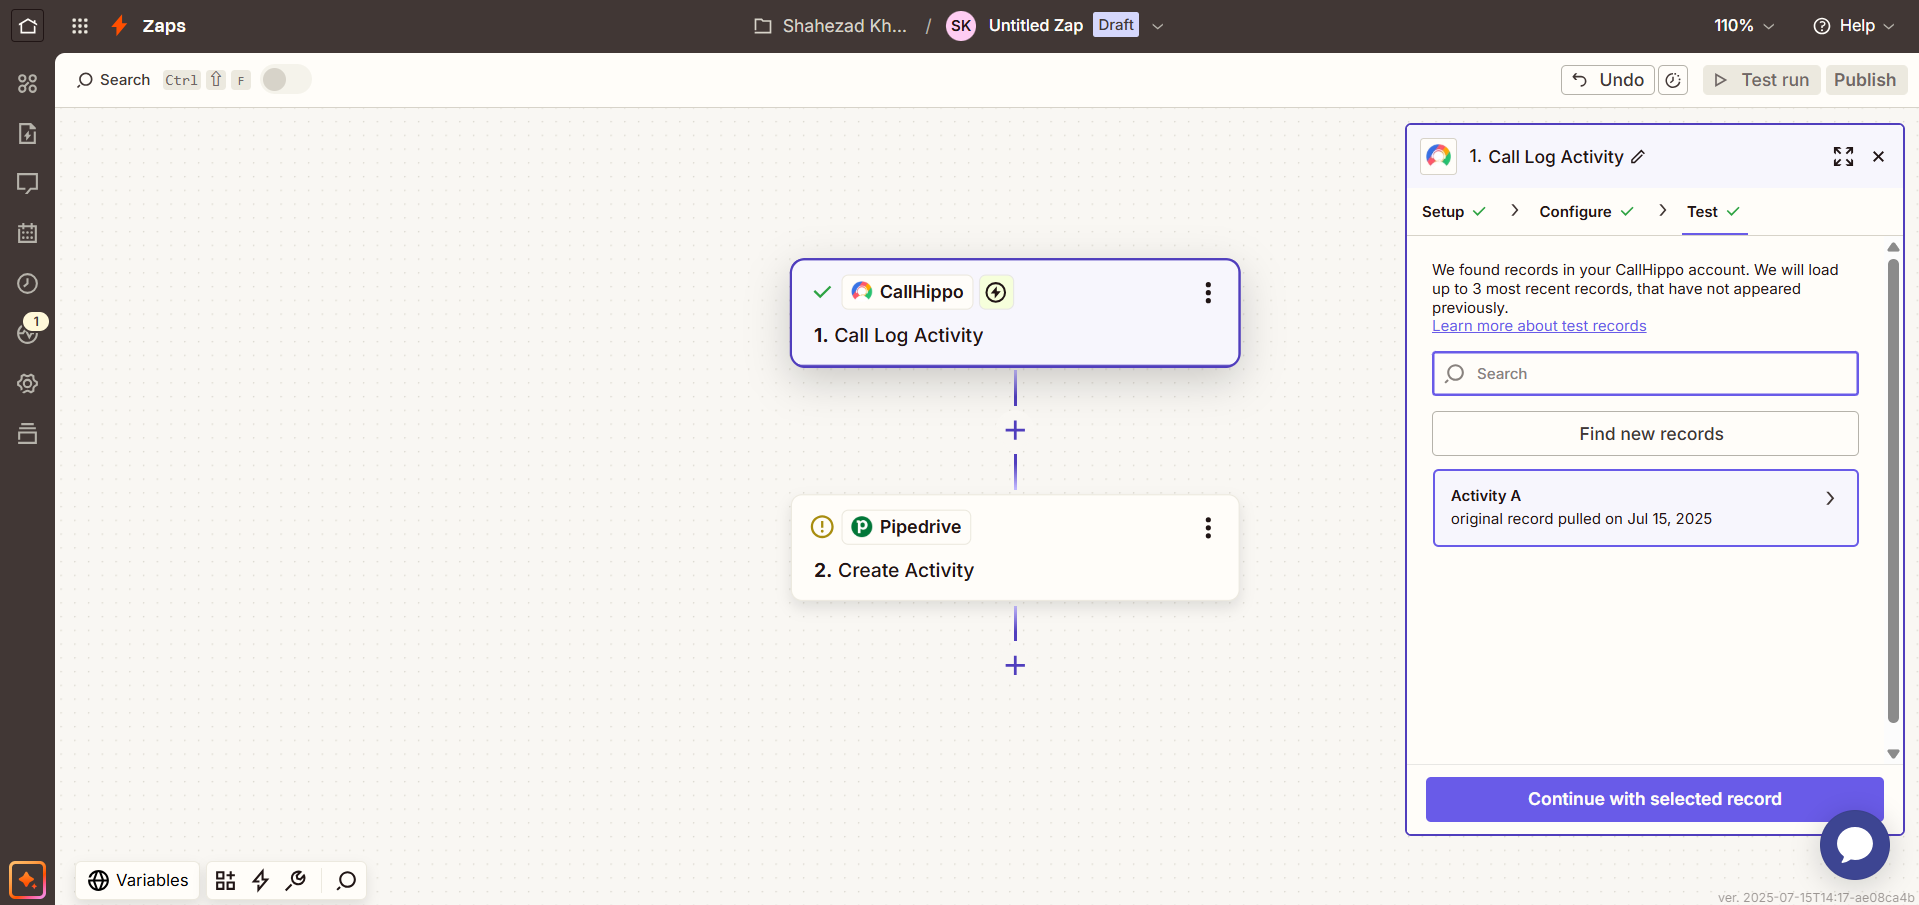Expand the Untitled Zap title dropdown arrow
The image size is (1919, 905).
pyautogui.click(x=1158, y=26)
